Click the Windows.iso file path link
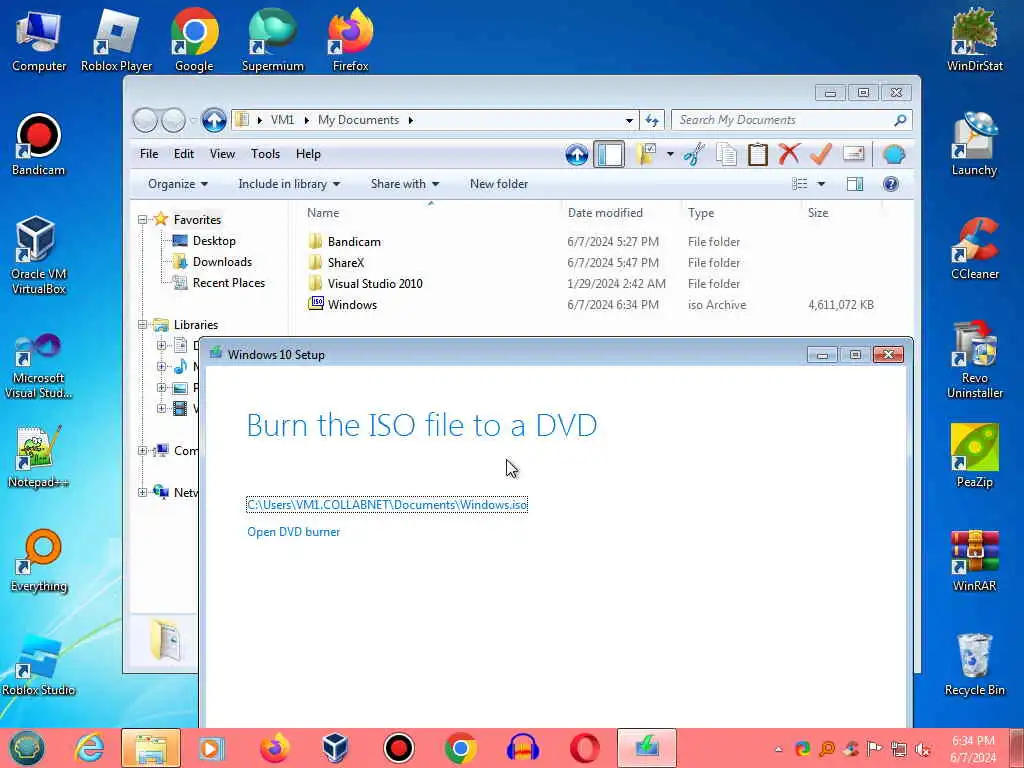This screenshot has height=768, width=1024. pos(387,505)
